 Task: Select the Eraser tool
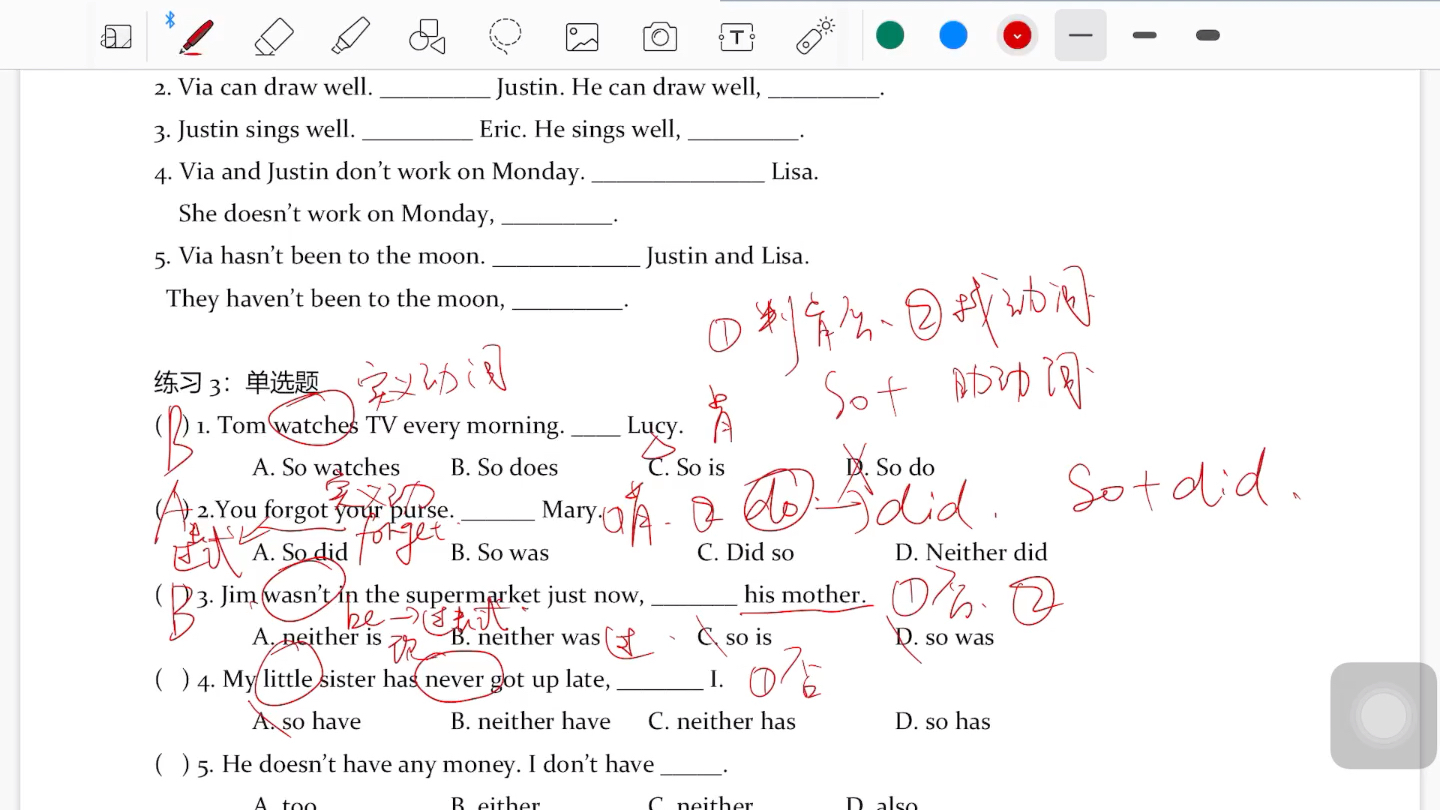(x=273, y=37)
